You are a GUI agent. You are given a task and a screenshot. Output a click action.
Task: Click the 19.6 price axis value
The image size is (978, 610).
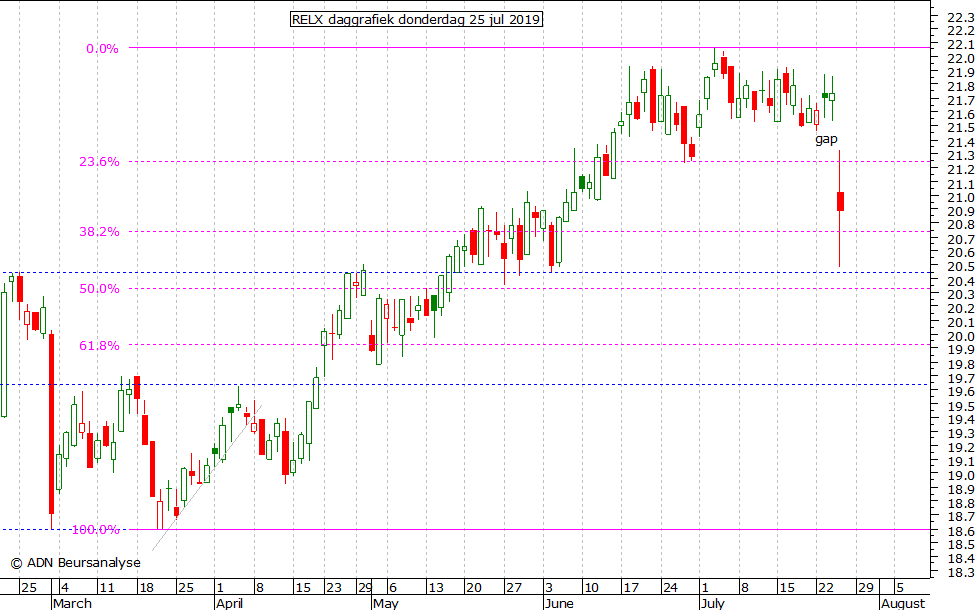961,392
